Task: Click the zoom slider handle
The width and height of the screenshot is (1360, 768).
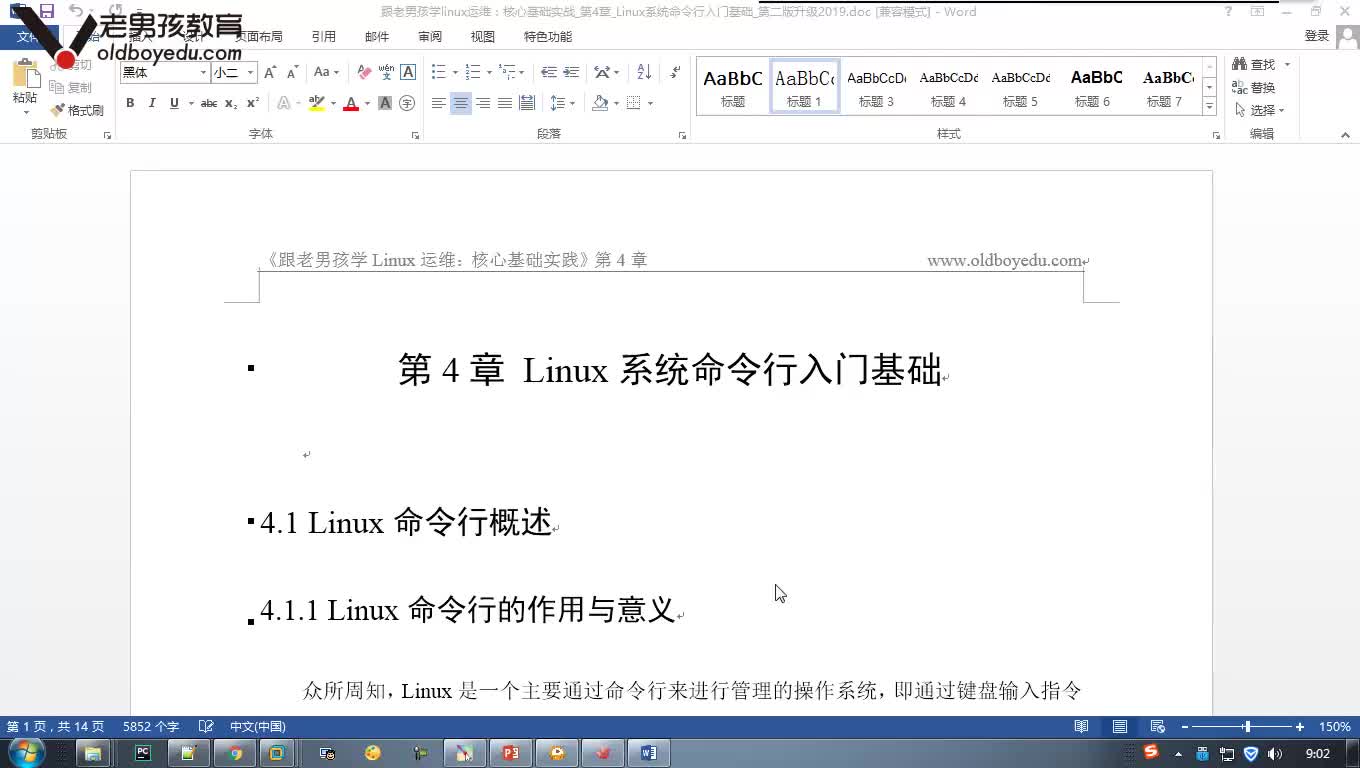Action: point(1247,727)
